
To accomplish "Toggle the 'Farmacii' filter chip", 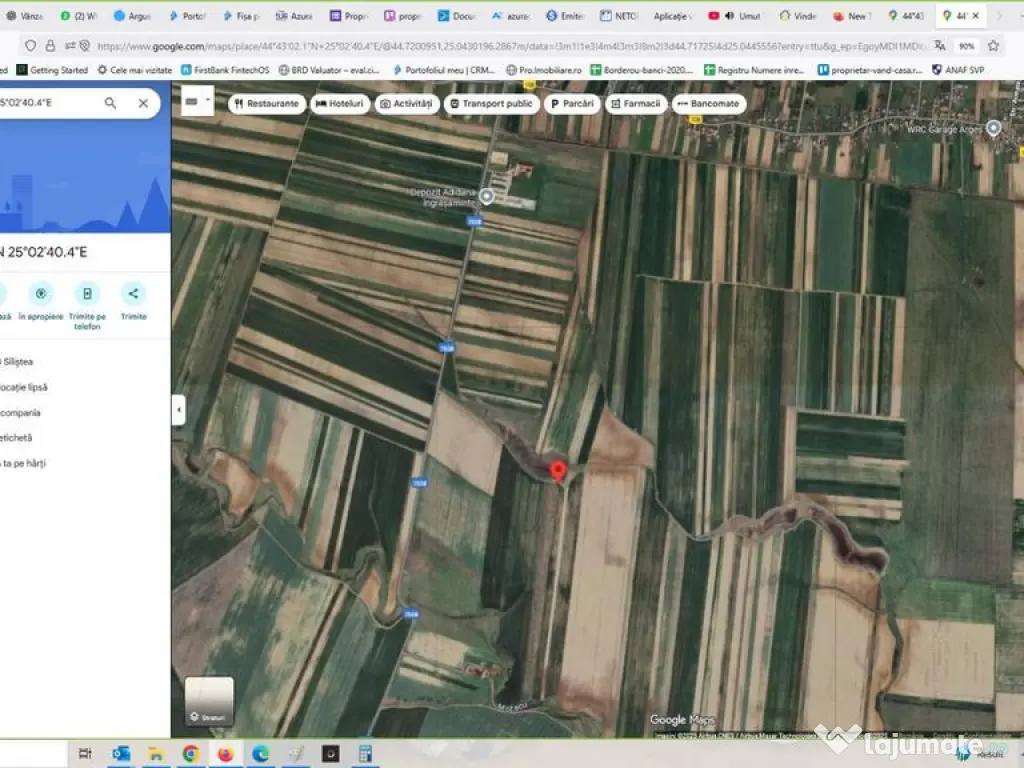I will (636, 104).
